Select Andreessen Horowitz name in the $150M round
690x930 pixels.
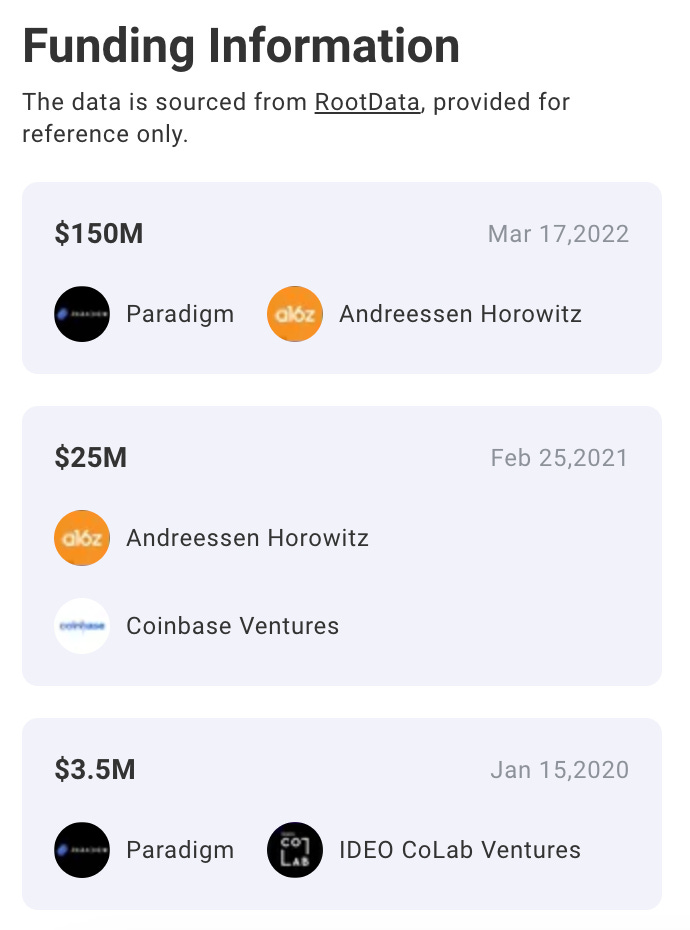[460, 314]
